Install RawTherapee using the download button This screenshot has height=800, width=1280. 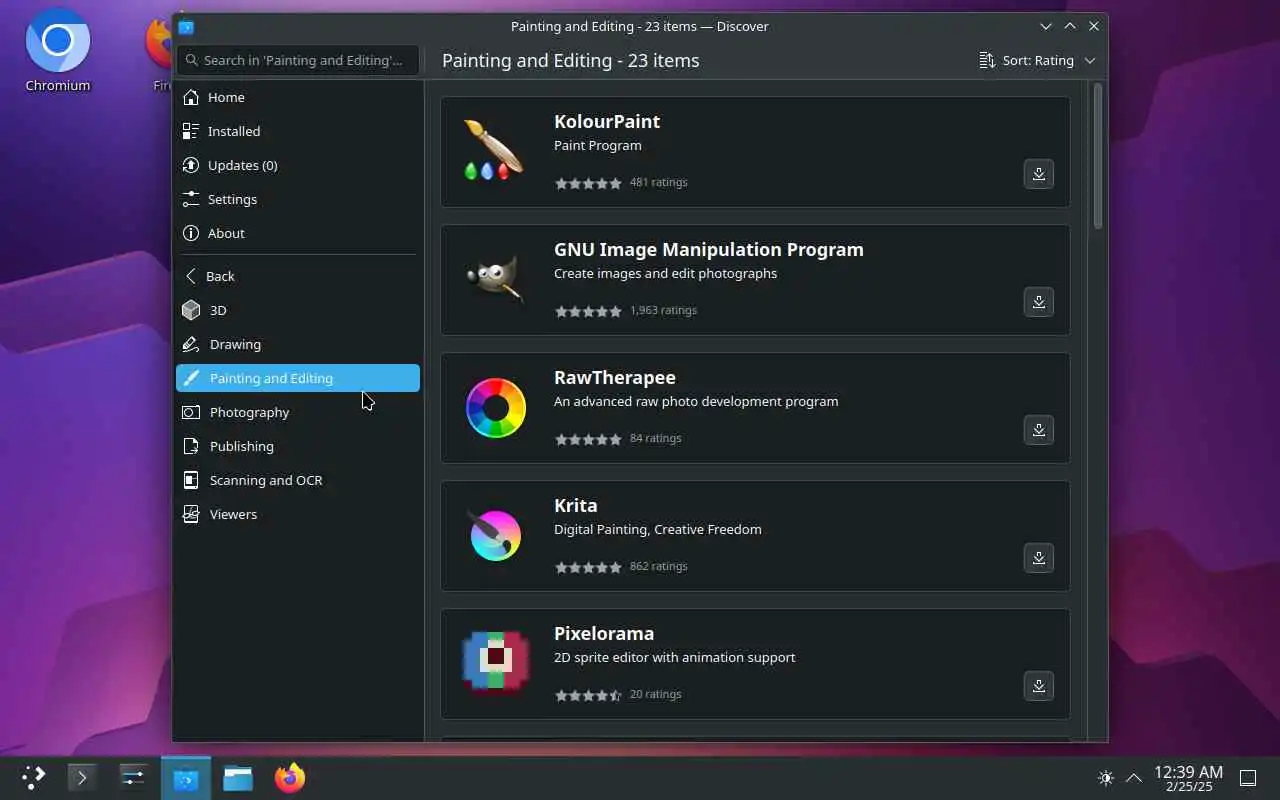tap(1038, 430)
